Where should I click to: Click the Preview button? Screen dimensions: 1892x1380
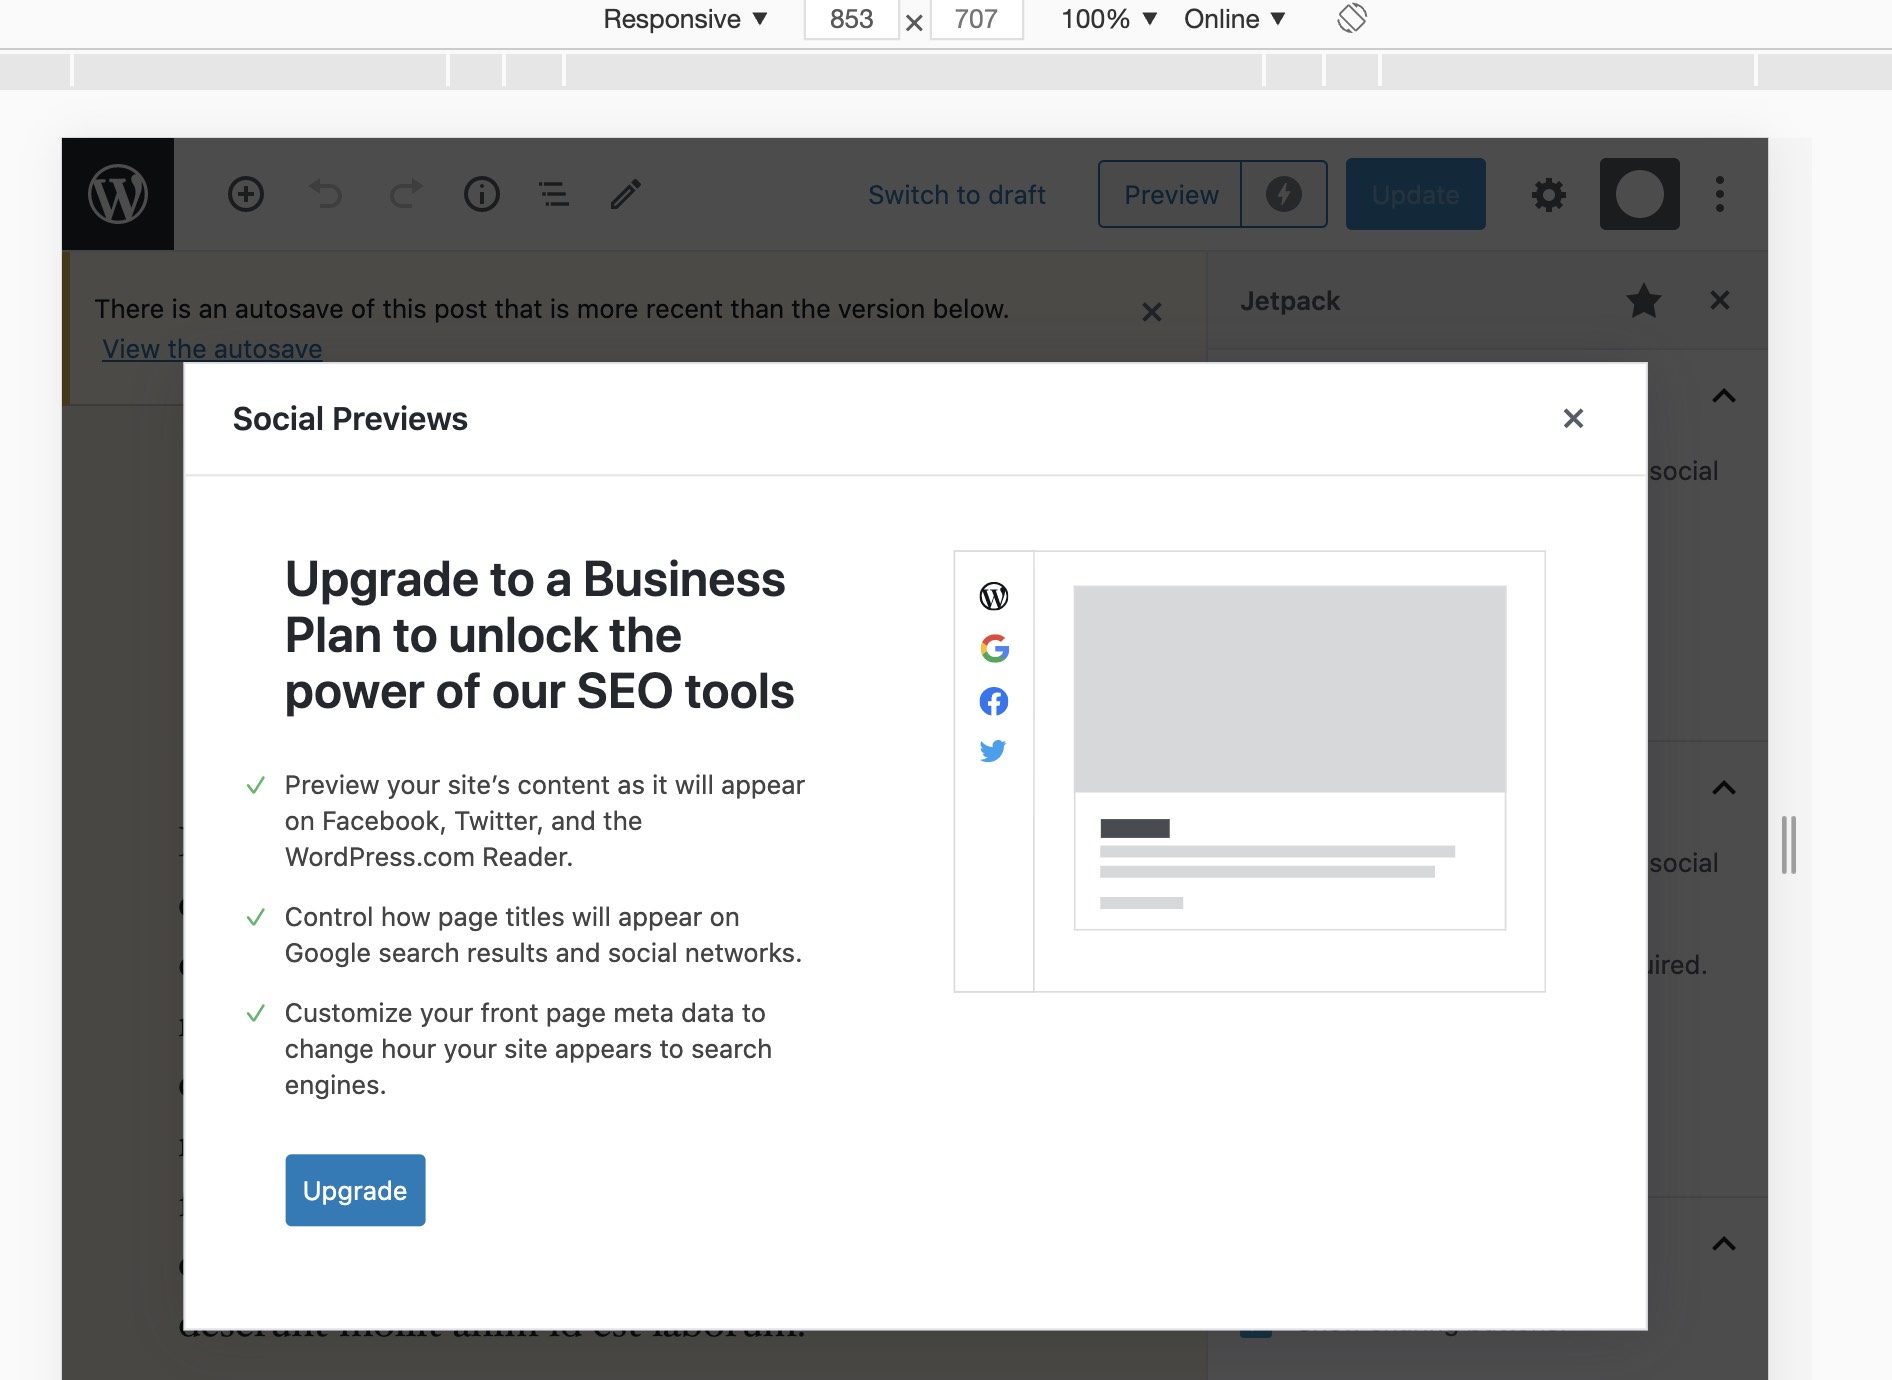(x=1171, y=195)
